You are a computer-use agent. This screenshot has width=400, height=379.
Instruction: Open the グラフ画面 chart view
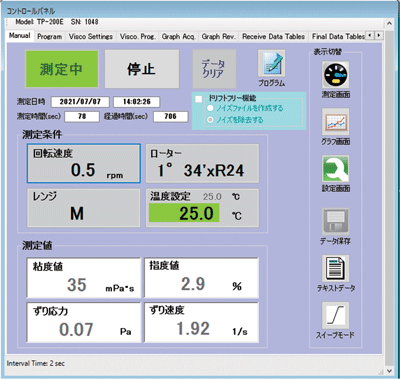tap(336, 122)
